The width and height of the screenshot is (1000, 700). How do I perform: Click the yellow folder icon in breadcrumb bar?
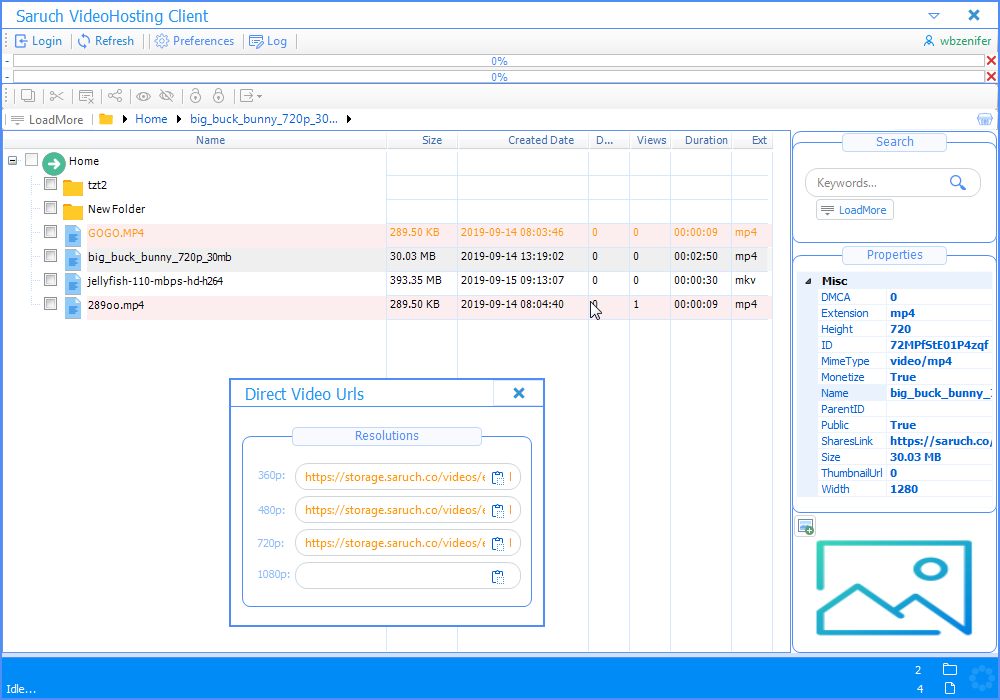click(x=107, y=119)
